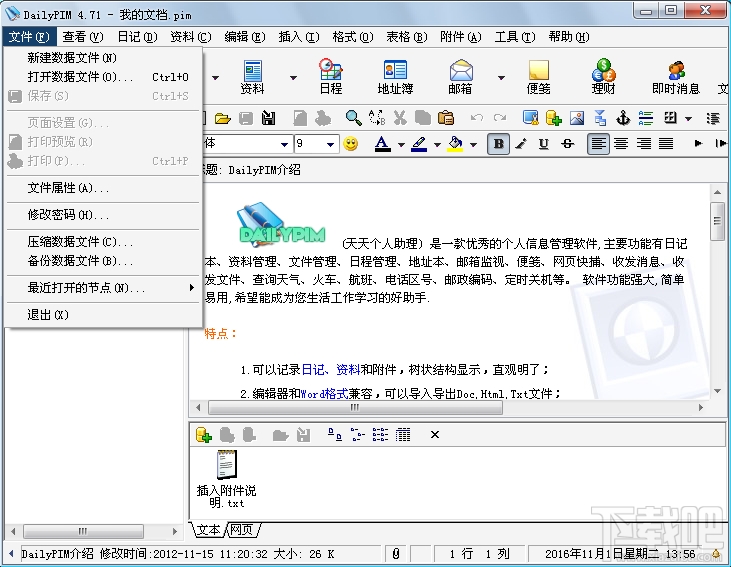Click the open folder toolbar icon

pos(223,118)
